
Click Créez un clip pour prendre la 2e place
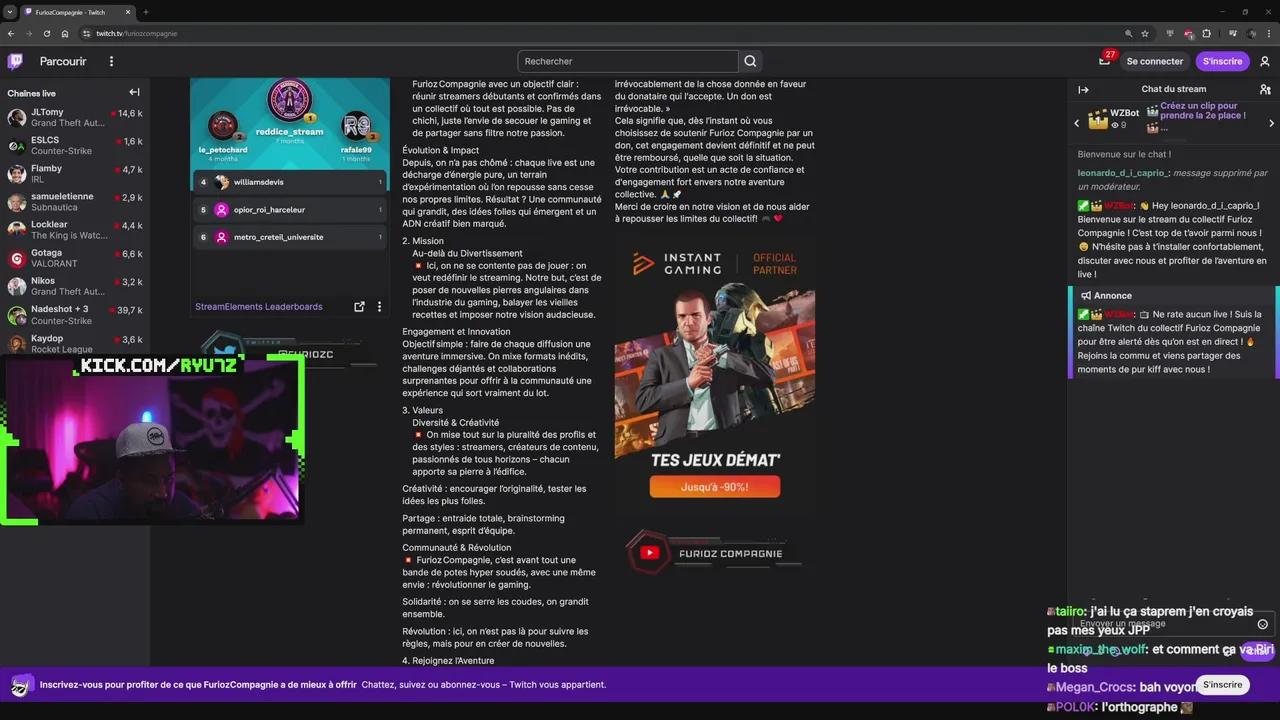[1203, 110]
